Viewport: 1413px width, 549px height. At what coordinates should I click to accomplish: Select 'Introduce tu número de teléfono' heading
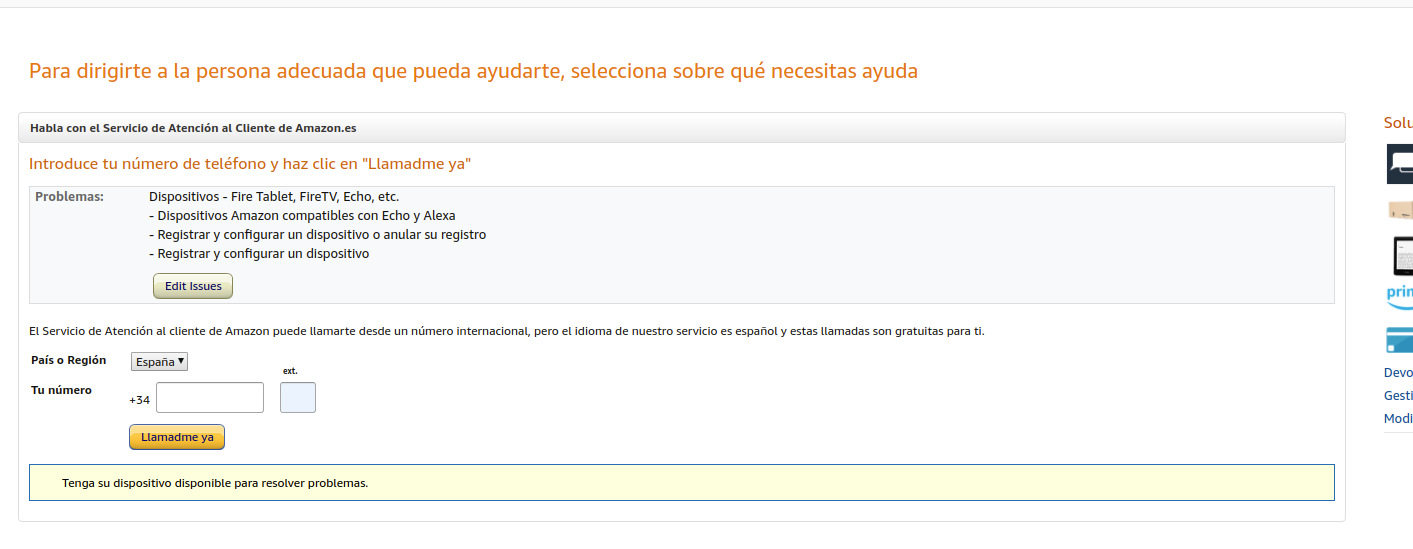[250, 164]
